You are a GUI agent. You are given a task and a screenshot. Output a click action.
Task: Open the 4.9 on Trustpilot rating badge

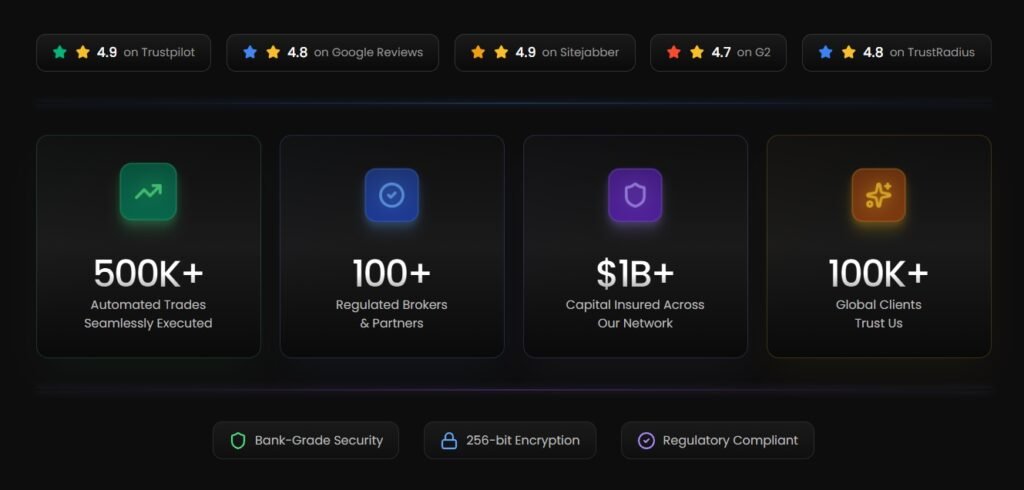tap(123, 52)
